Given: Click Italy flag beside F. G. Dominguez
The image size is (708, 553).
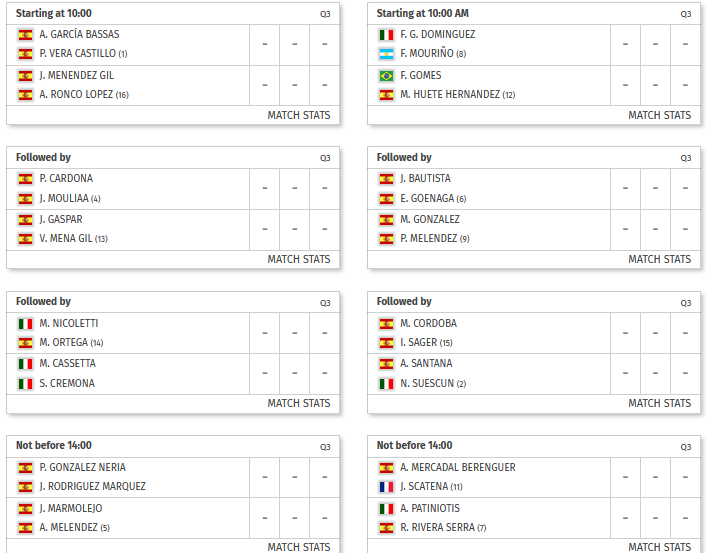Looking at the screenshot, I should 387,35.
